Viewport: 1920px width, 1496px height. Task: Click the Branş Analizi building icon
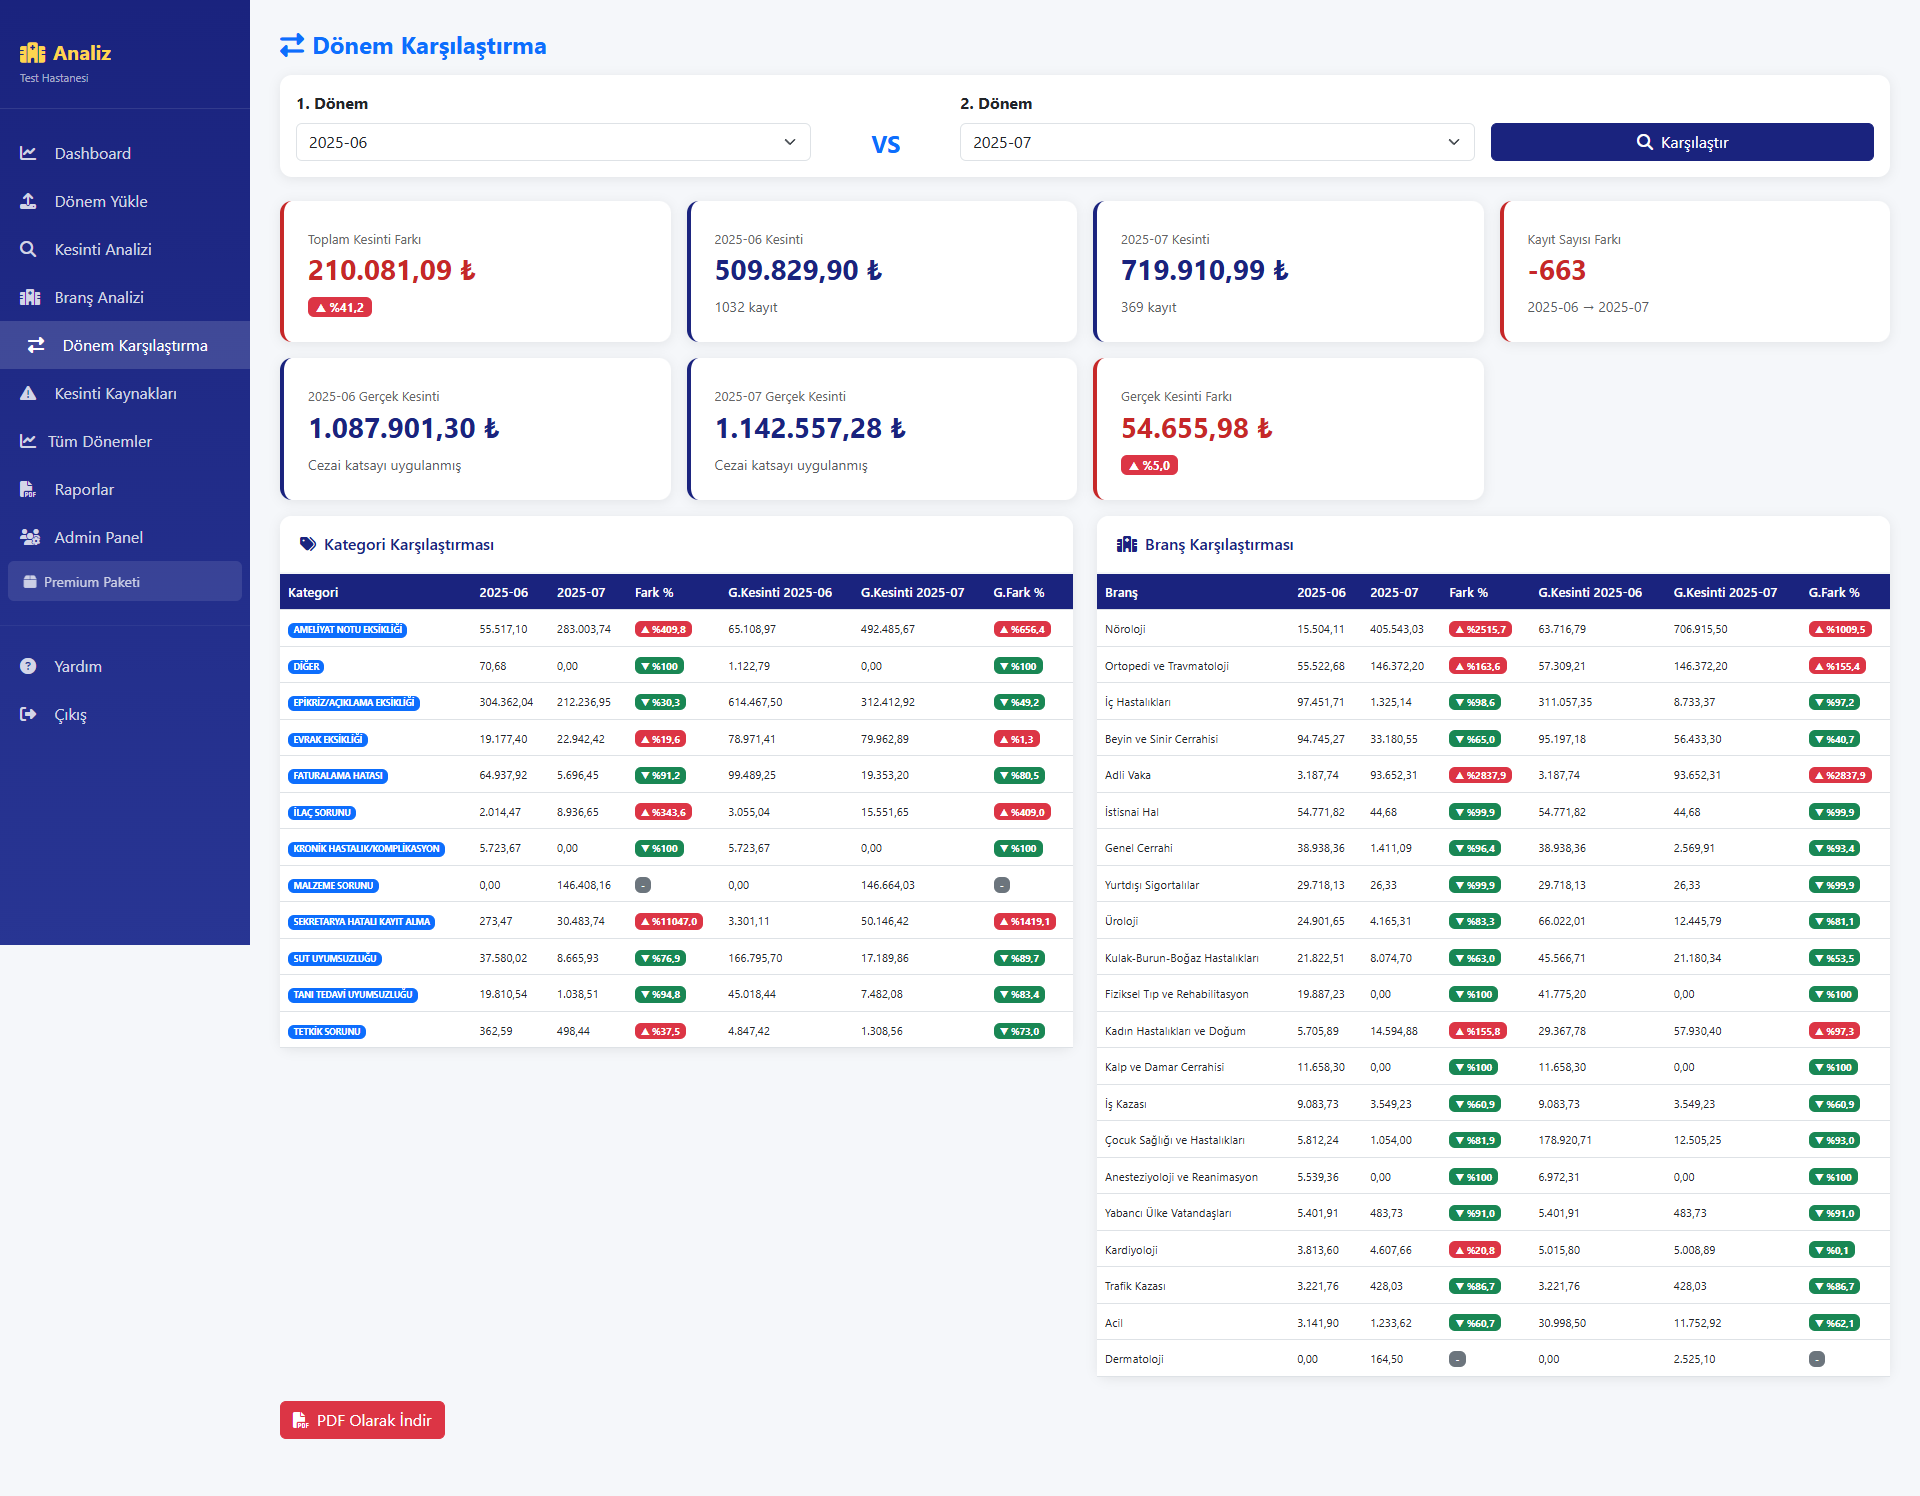click(30, 297)
